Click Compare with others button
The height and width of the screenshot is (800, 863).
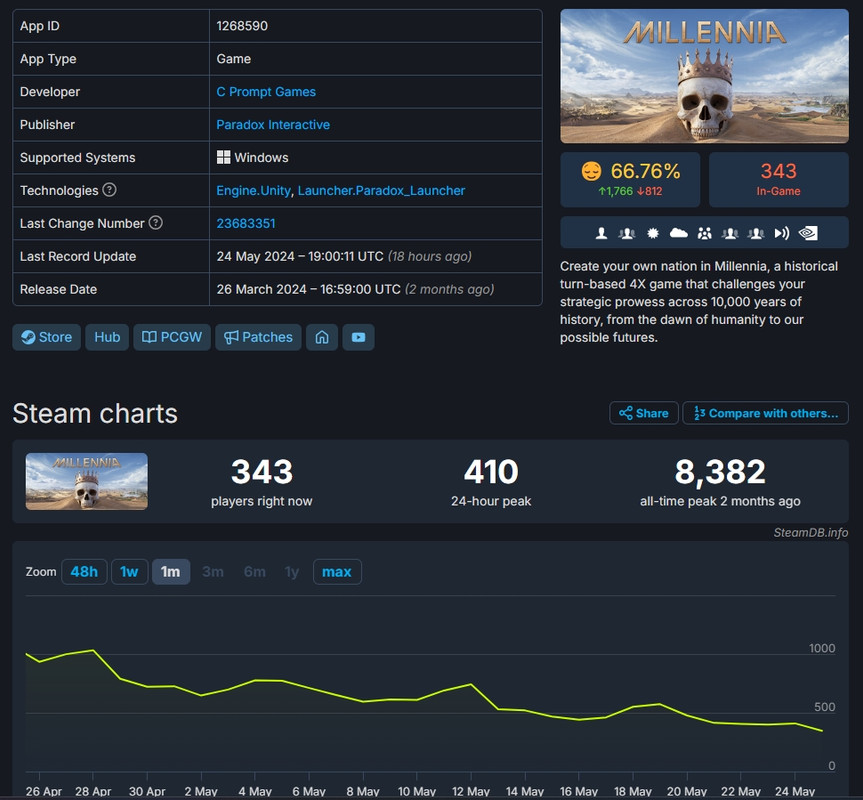(766, 413)
